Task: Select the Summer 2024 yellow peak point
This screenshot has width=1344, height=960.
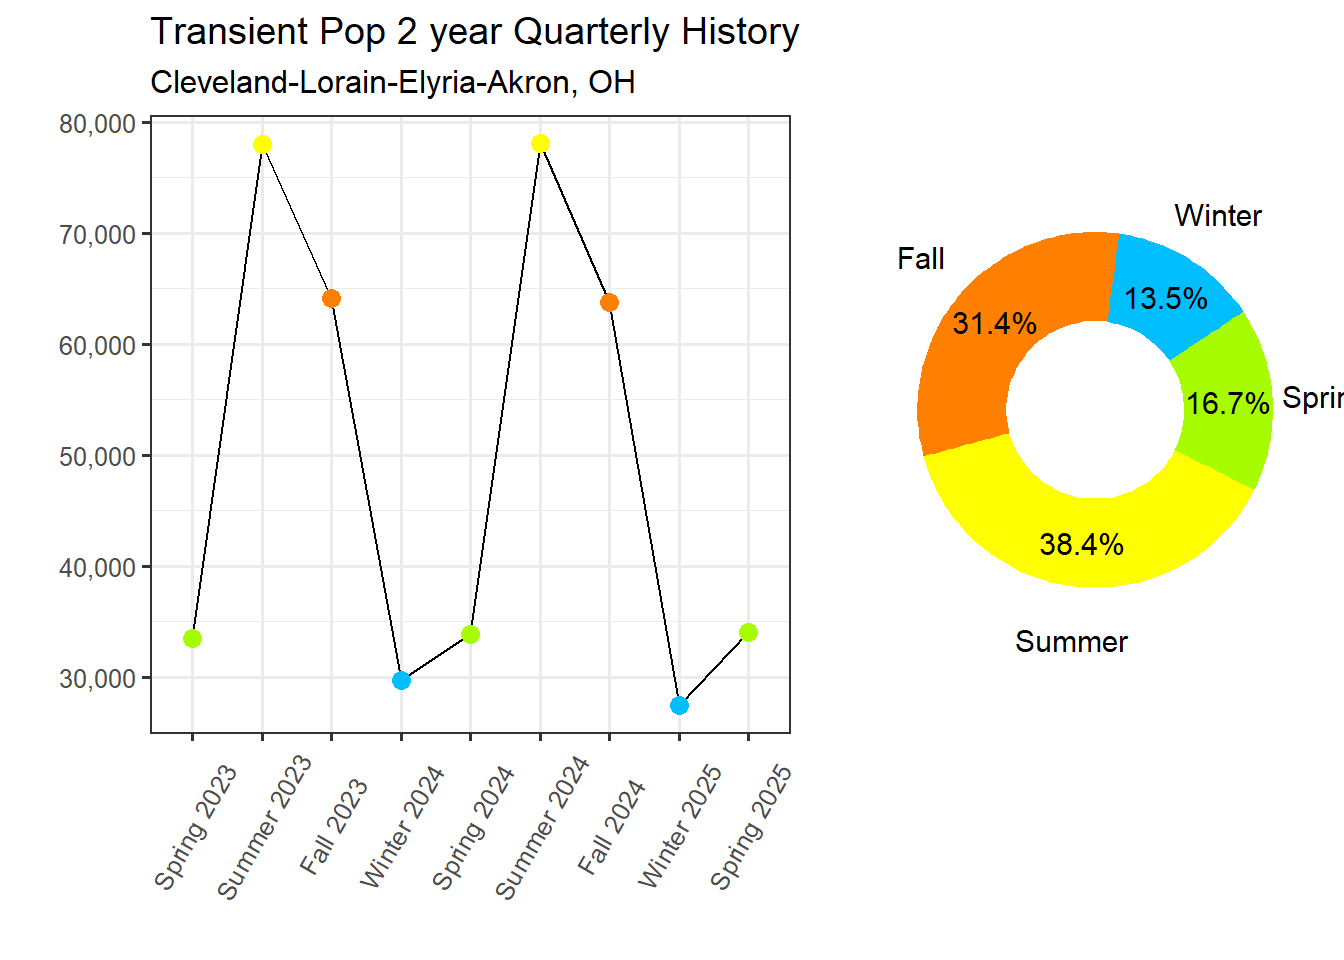Action: coord(540,144)
